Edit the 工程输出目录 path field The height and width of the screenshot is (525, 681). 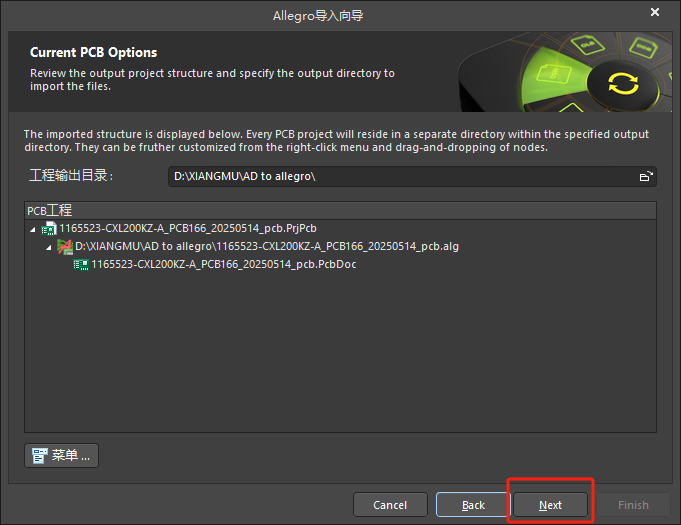[412, 176]
